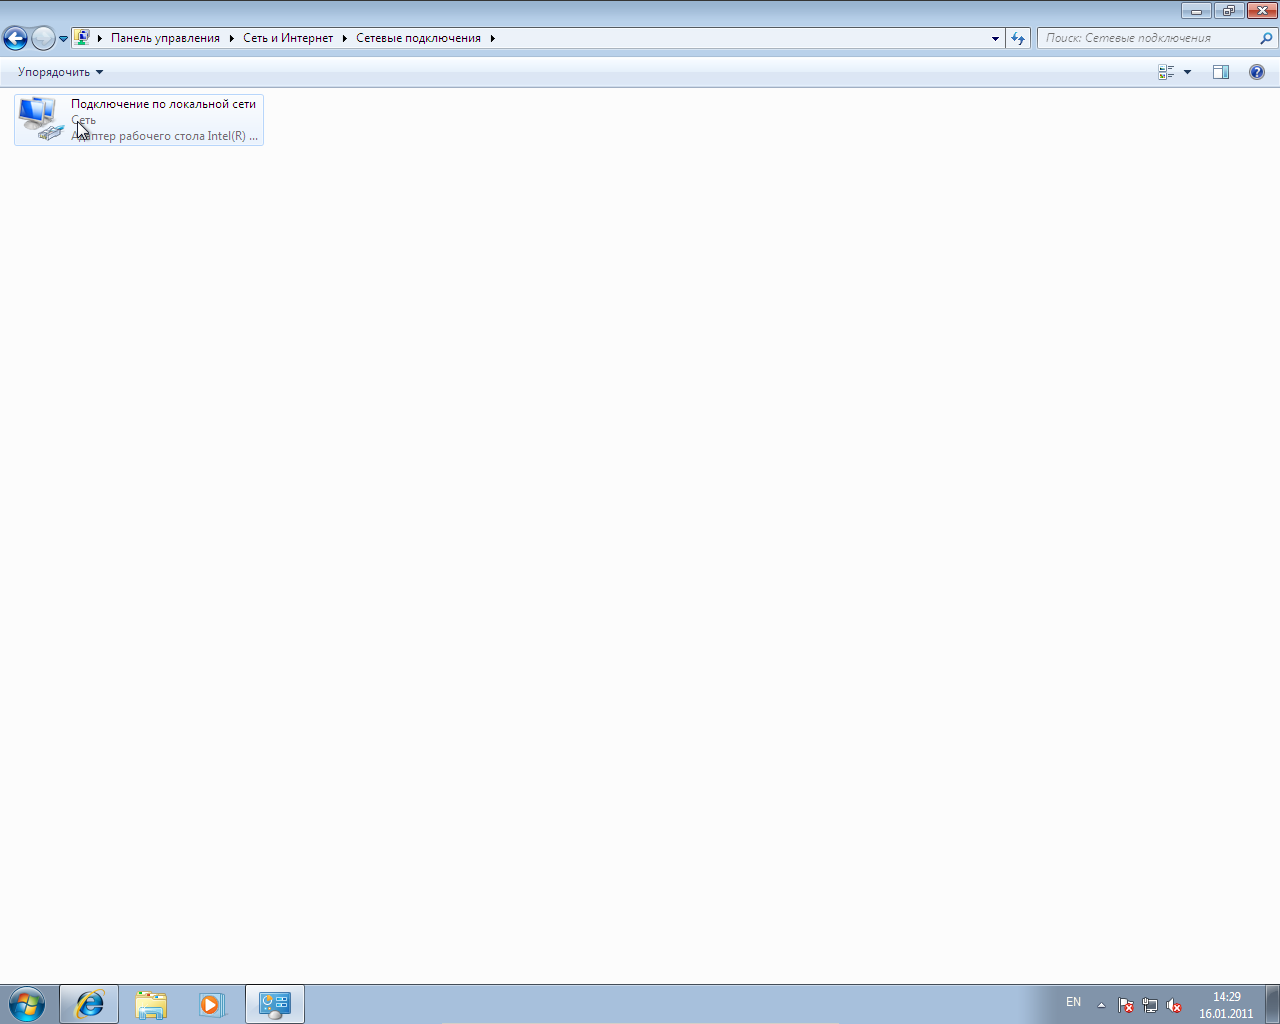This screenshot has height=1024, width=1280.
Task: Click the search magnifier icon
Action: pos(1267,38)
